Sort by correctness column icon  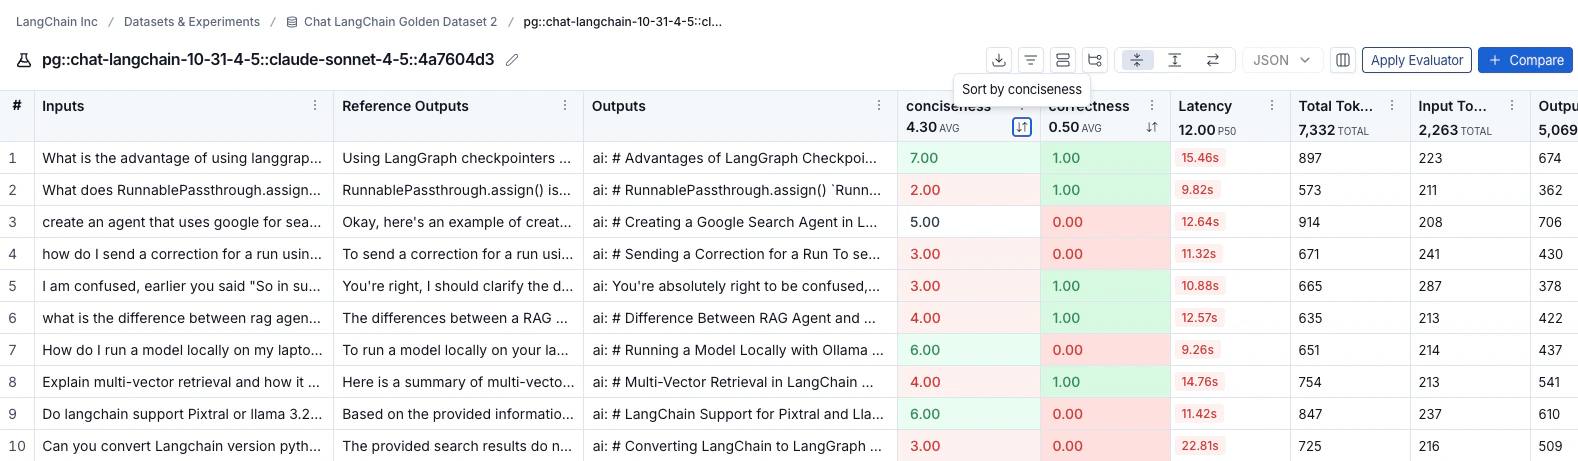click(x=1152, y=127)
